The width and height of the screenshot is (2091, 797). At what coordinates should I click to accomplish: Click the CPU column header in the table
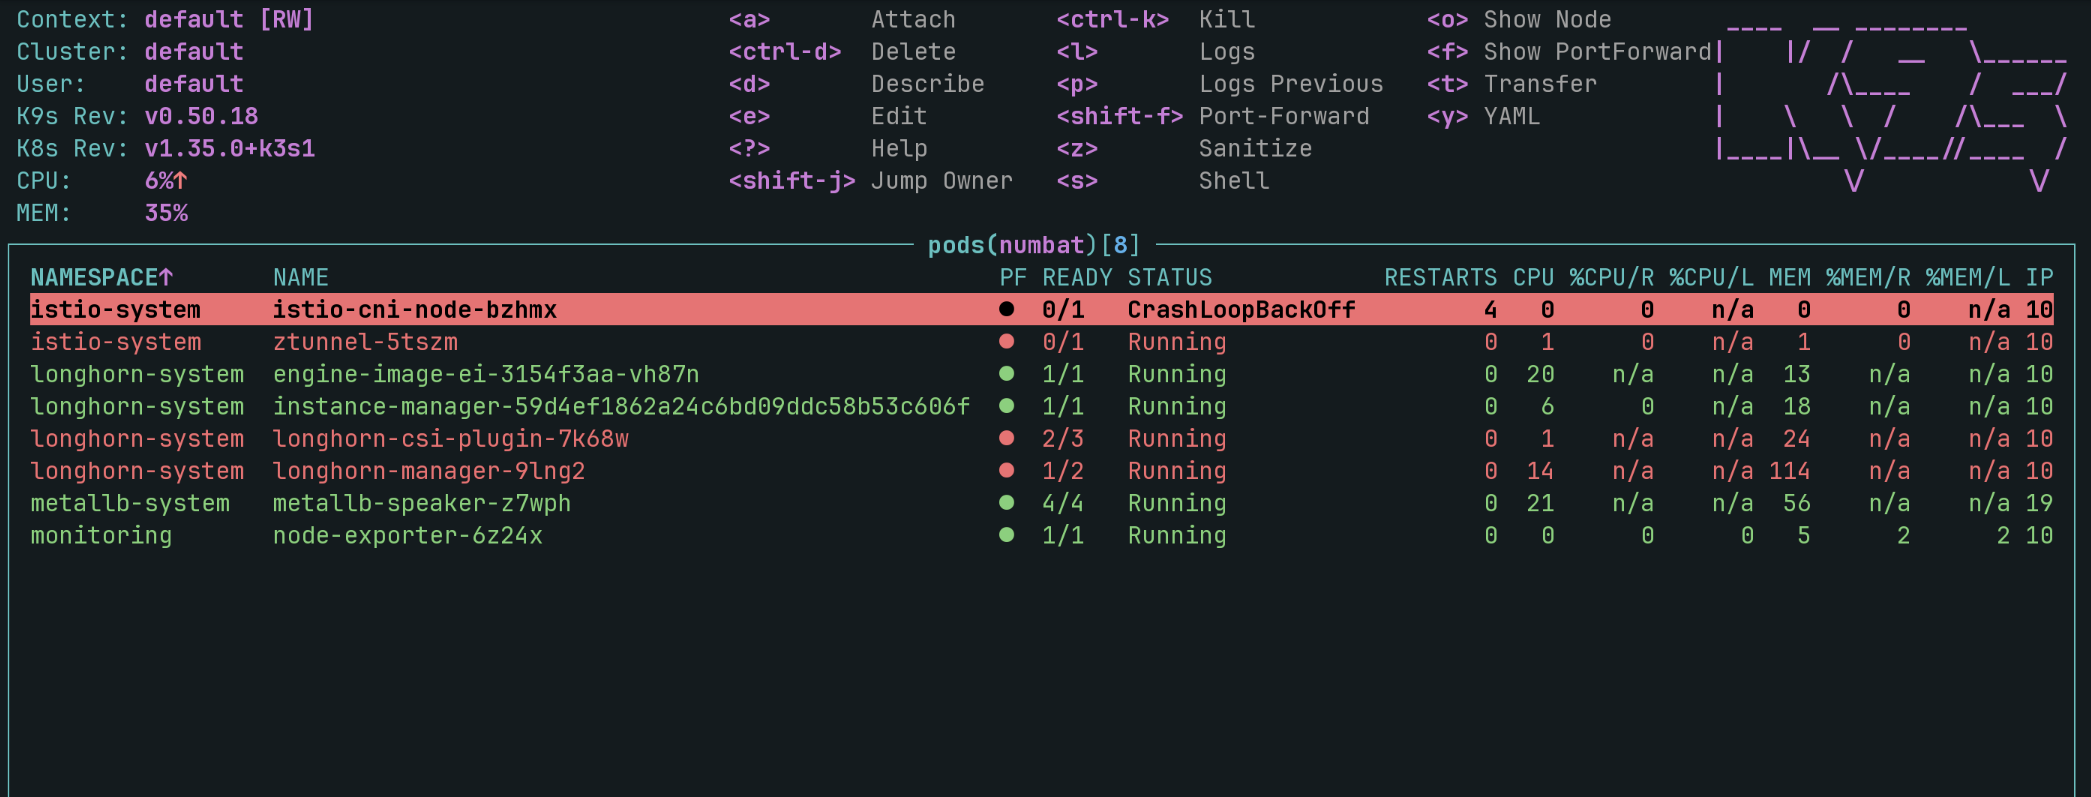(1533, 277)
